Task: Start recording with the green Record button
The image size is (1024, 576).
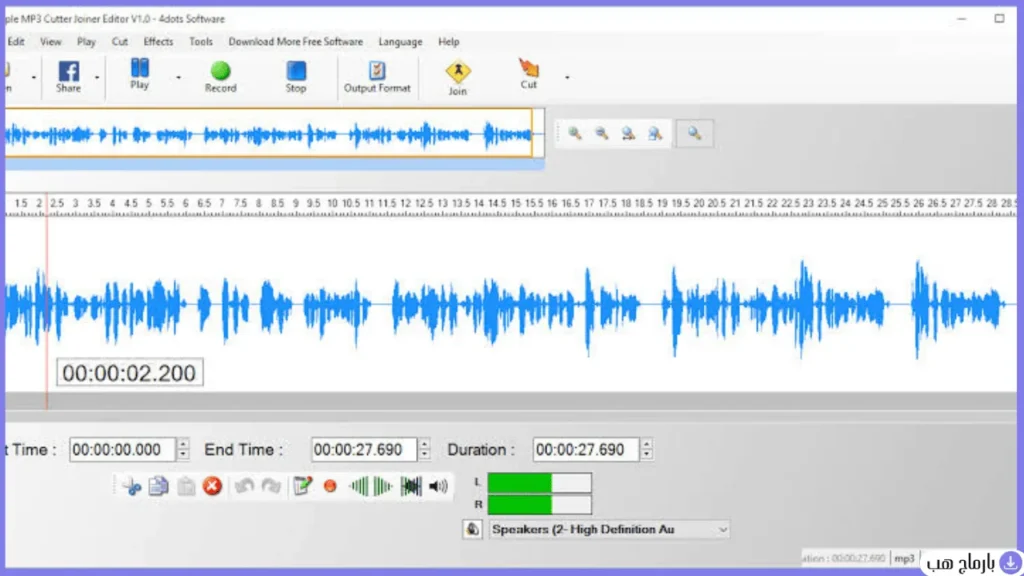Action: click(221, 76)
